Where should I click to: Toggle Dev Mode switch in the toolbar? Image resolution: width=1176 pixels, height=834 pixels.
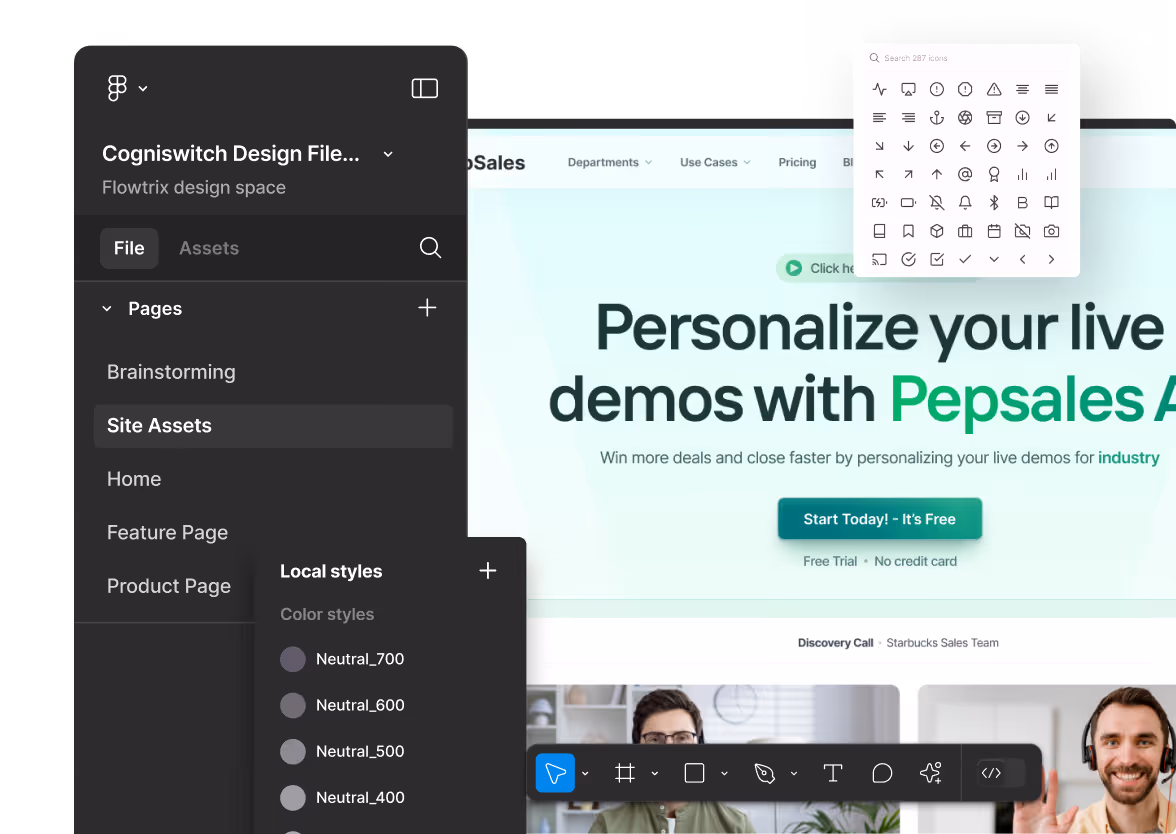coord(1002,772)
